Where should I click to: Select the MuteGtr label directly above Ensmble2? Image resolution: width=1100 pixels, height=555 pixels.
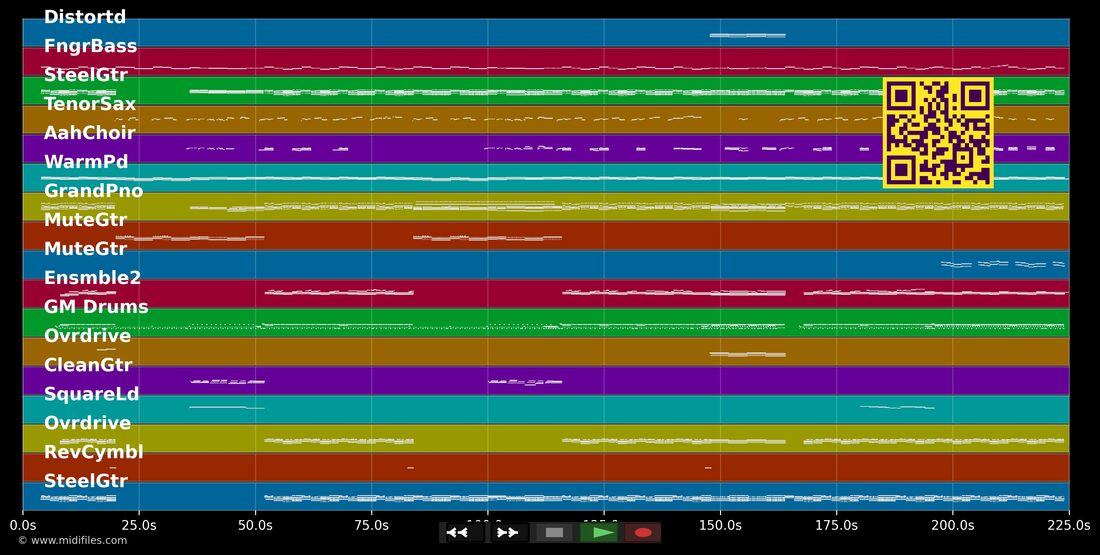(x=86, y=248)
